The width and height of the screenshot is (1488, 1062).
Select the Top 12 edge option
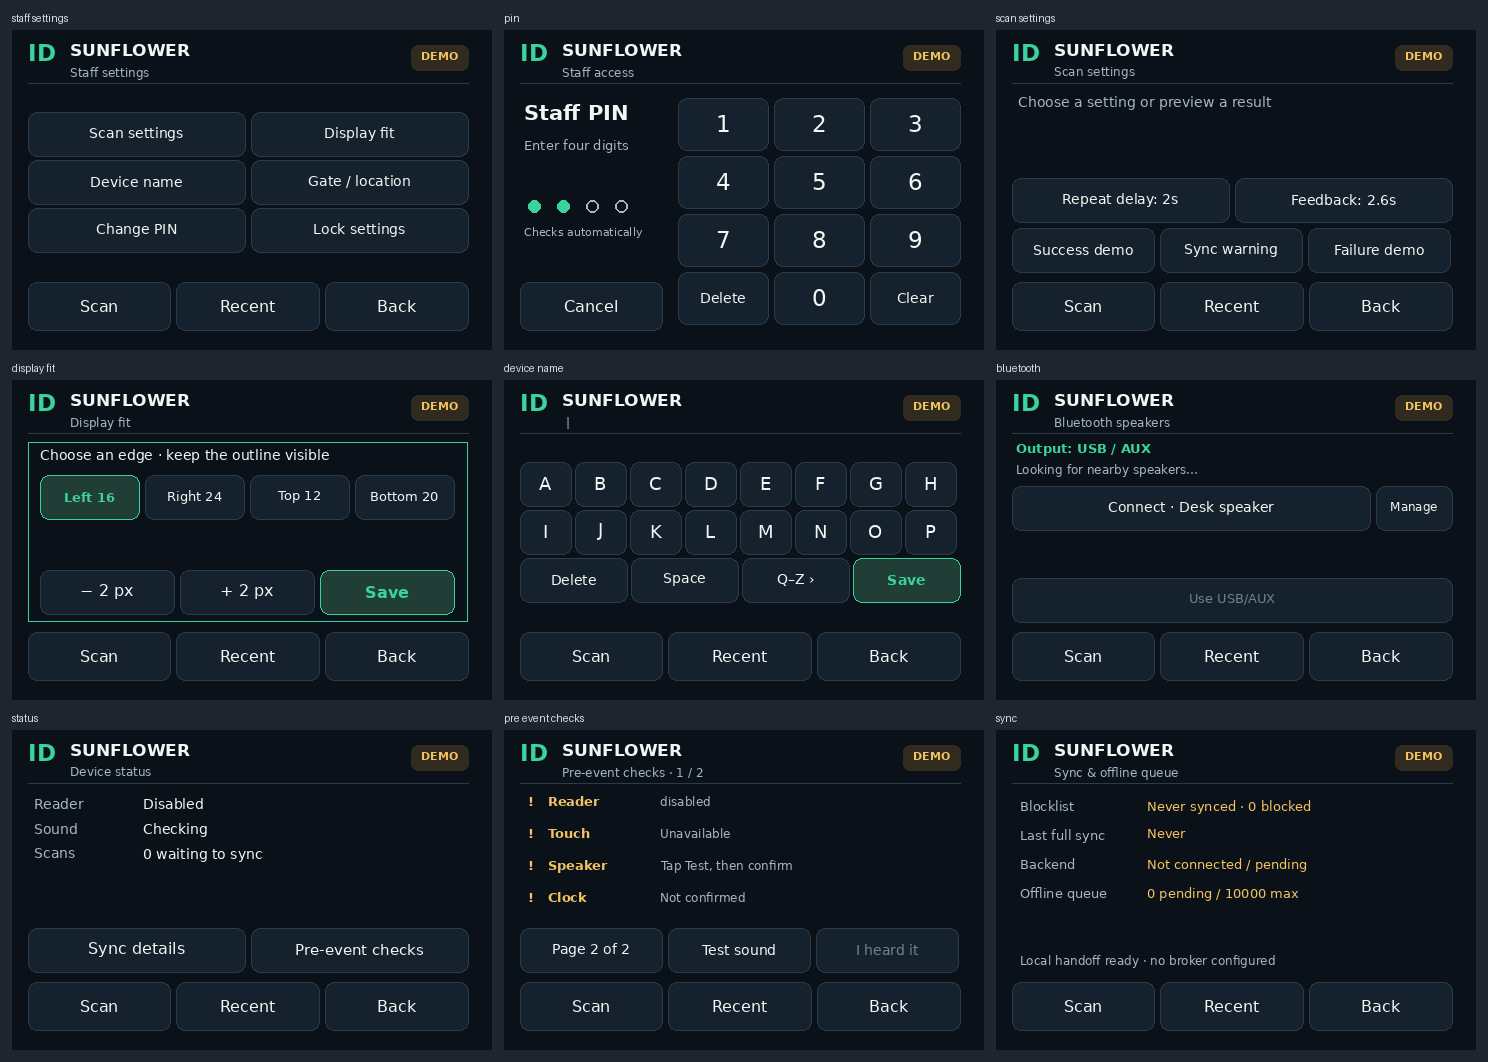coord(300,497)
